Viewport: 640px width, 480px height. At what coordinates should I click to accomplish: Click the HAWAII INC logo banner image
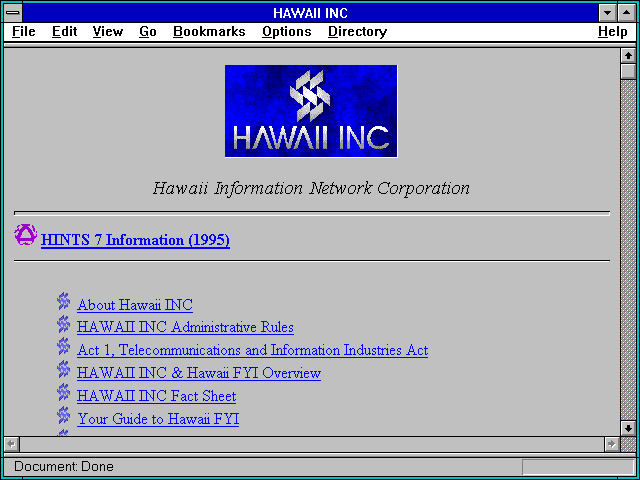[x=311, y=111]
